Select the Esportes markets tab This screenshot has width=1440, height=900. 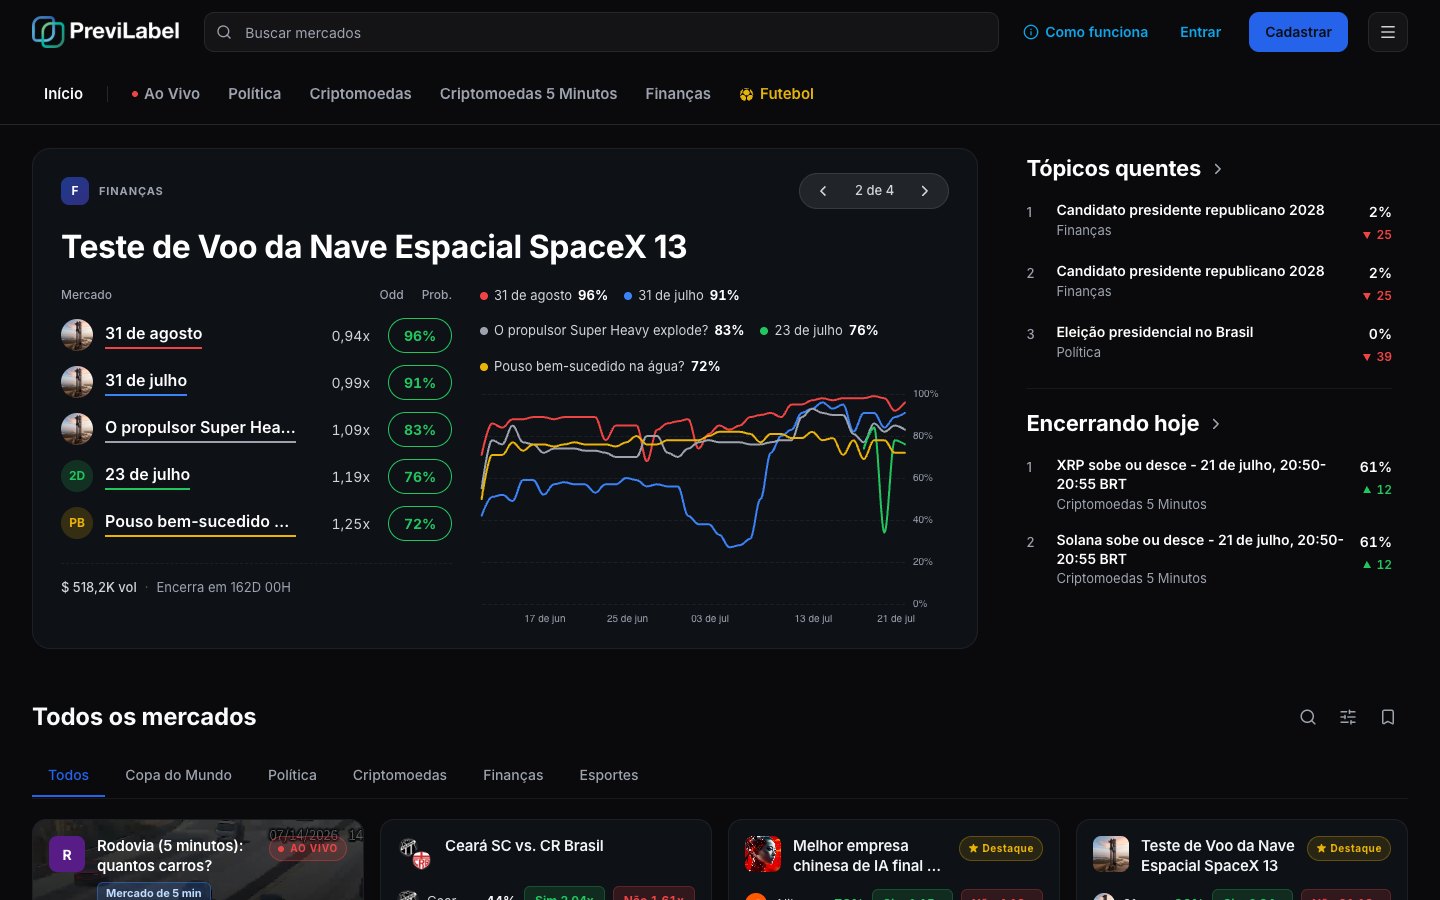tap(608, 775)
